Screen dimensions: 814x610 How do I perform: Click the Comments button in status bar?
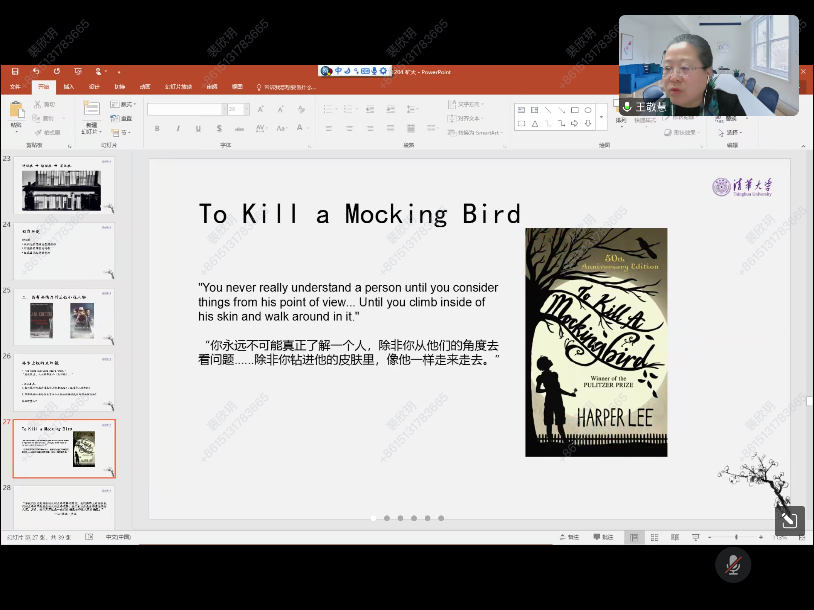coord(603,537)
